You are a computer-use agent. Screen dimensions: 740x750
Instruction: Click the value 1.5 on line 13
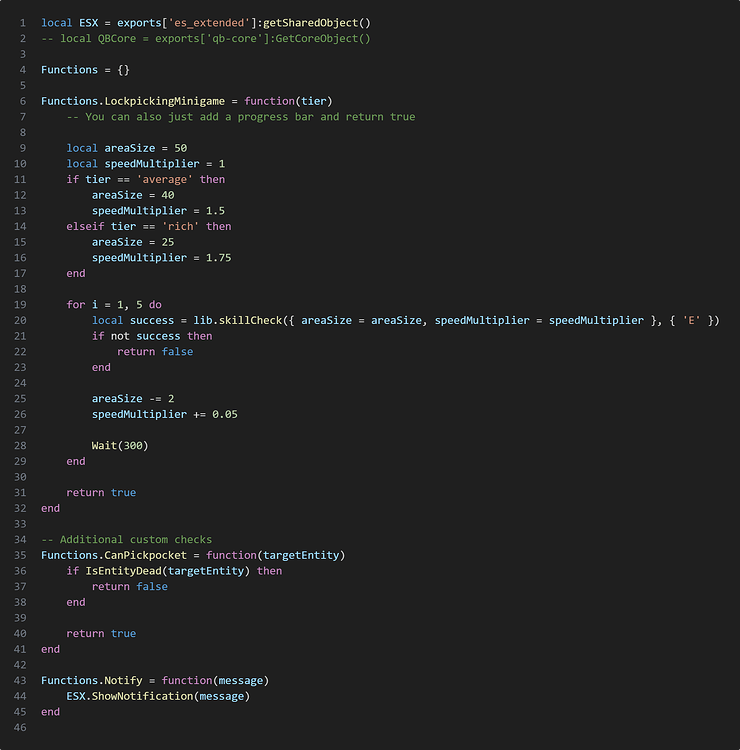[215, 211]
